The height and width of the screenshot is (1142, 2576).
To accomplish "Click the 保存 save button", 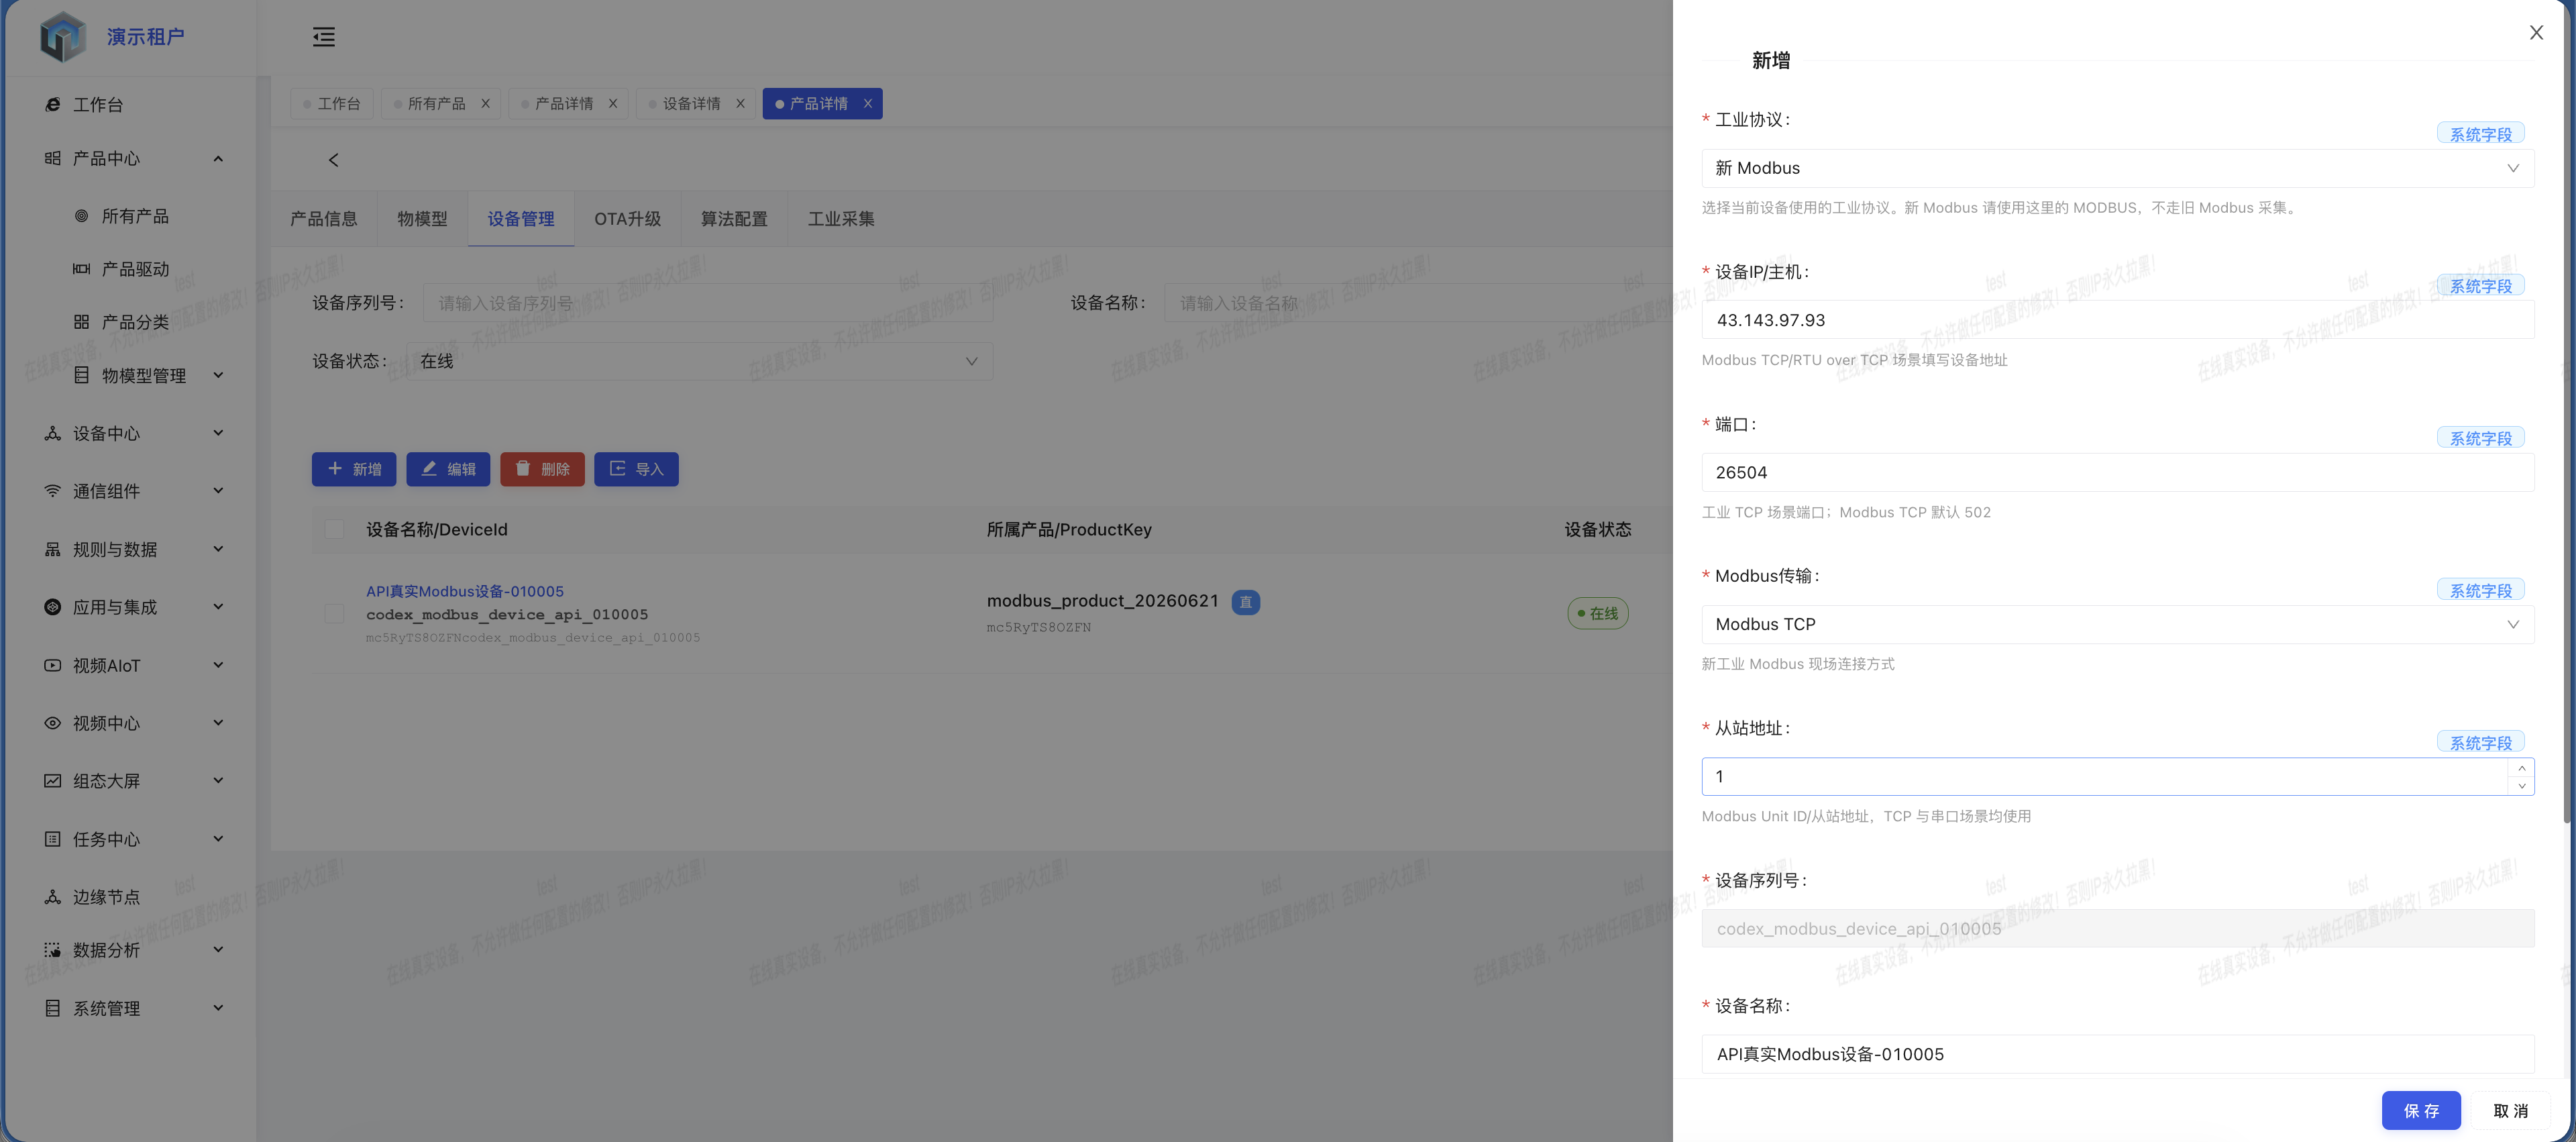I will (2421, 1111).
